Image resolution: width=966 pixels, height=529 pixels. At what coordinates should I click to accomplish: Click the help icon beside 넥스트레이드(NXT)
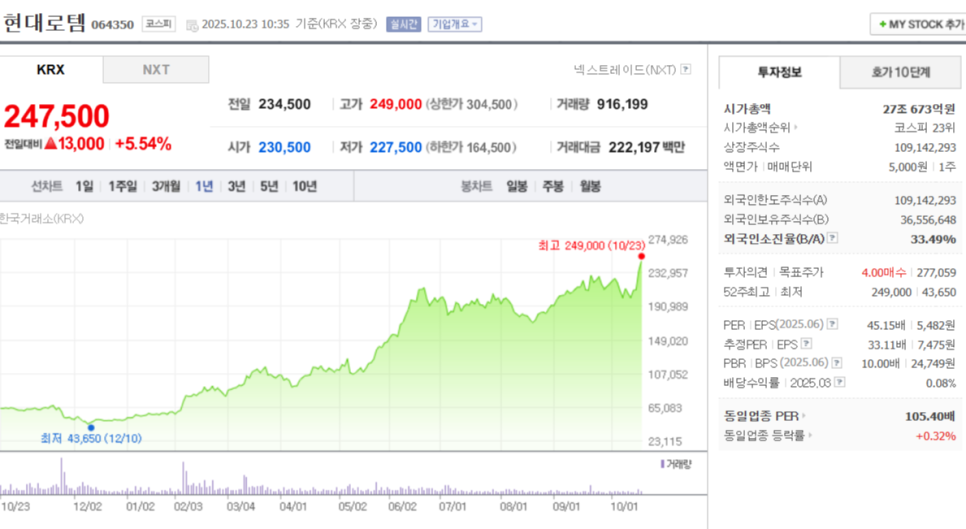click(685, 70)
